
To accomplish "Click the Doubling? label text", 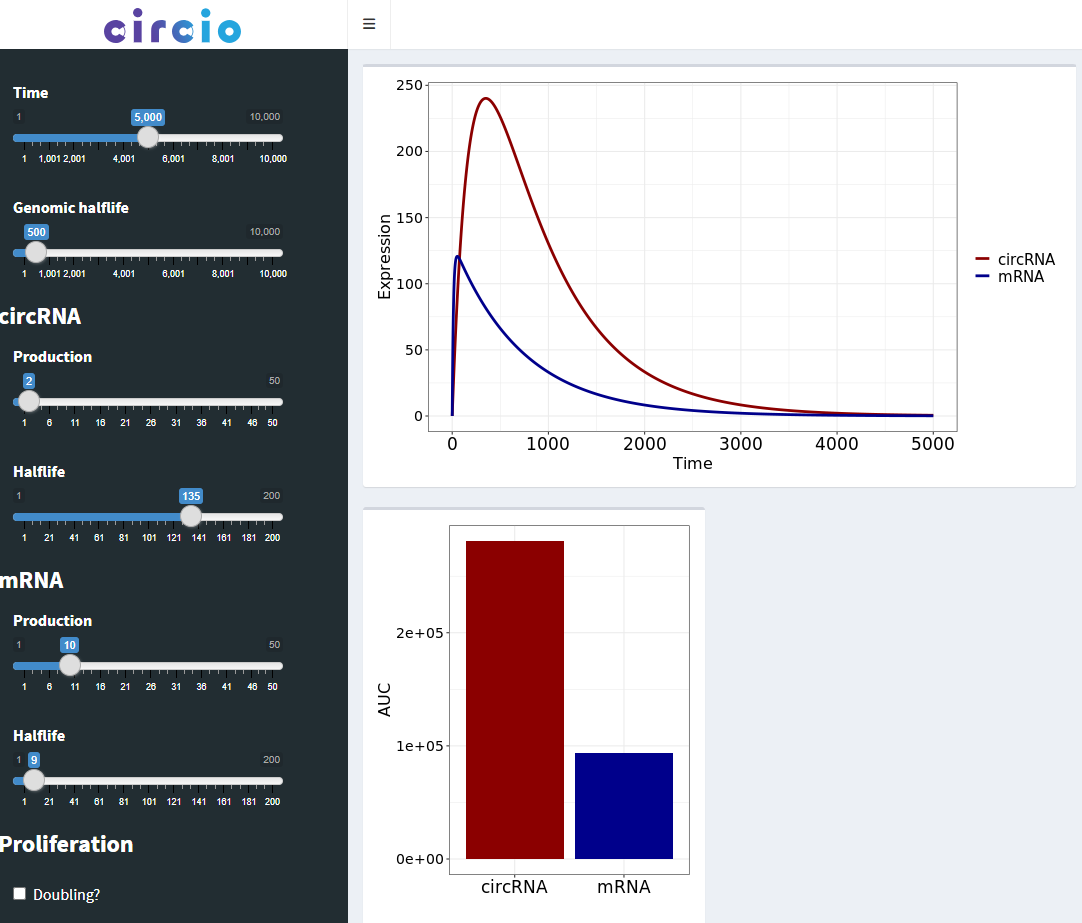I will click(x=66, y=895).
